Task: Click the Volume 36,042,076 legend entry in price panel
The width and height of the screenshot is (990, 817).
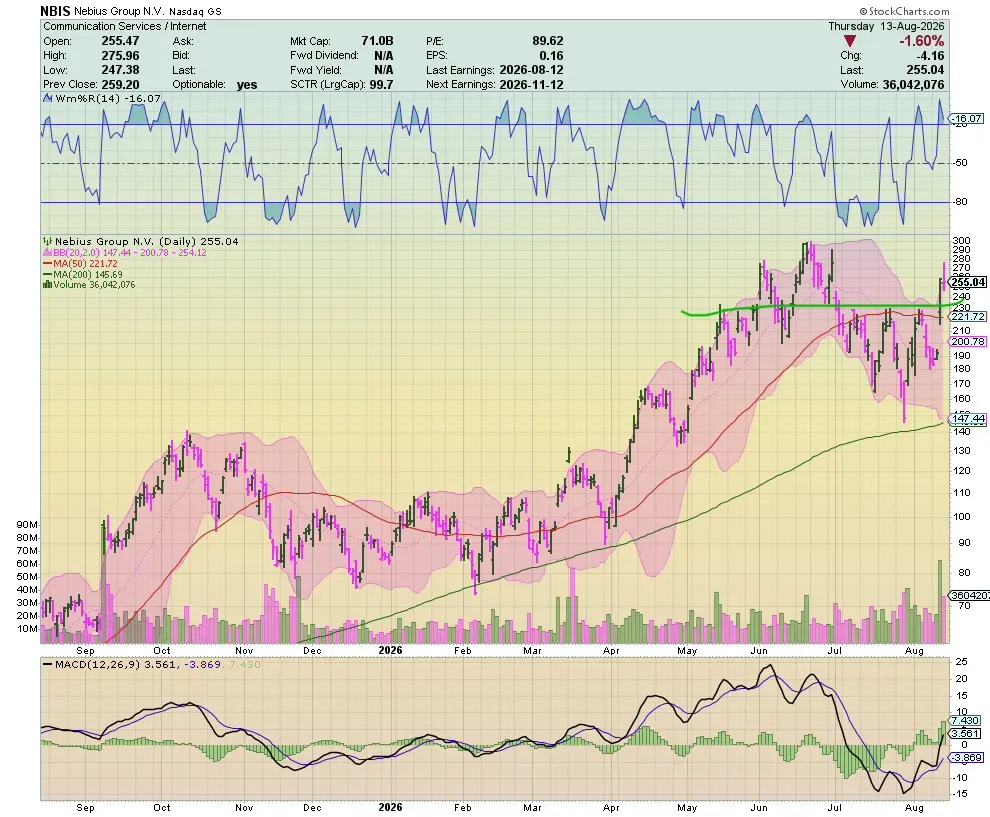Action: (89, 285)
